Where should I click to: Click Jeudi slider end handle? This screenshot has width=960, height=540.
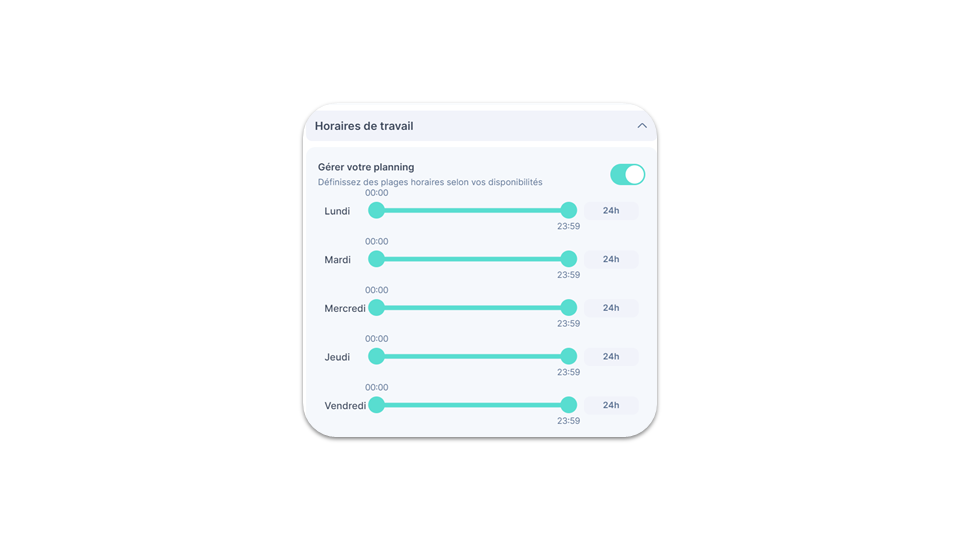tap(569, 356)
